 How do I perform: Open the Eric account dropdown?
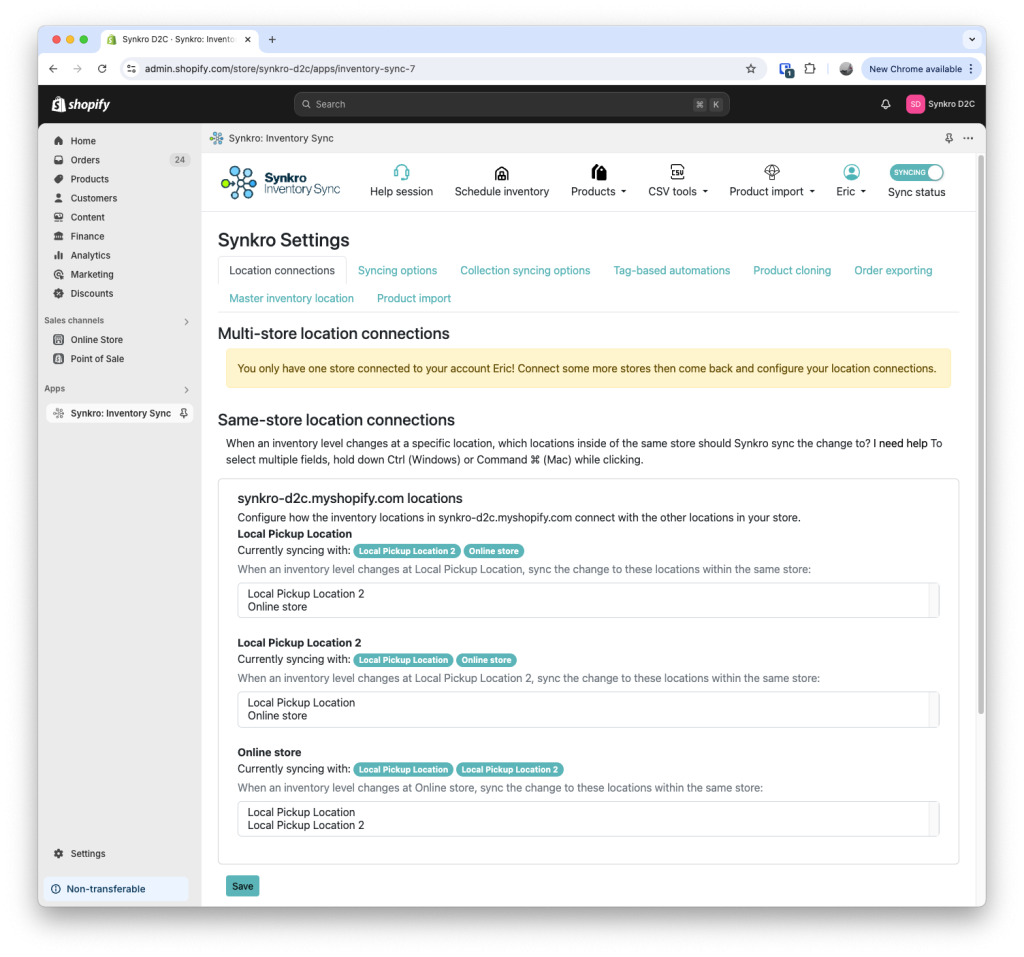click(x=851, y=191)
